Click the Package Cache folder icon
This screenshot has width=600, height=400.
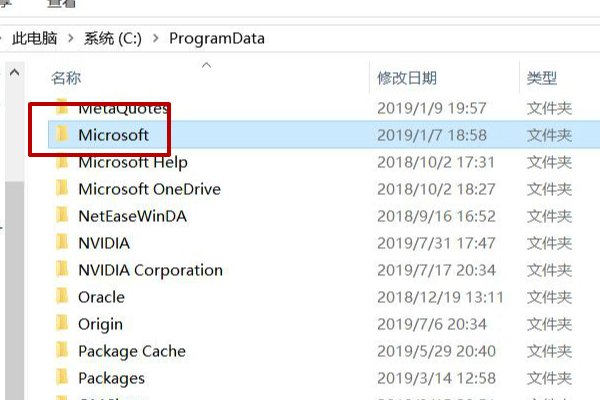[62, 351]
